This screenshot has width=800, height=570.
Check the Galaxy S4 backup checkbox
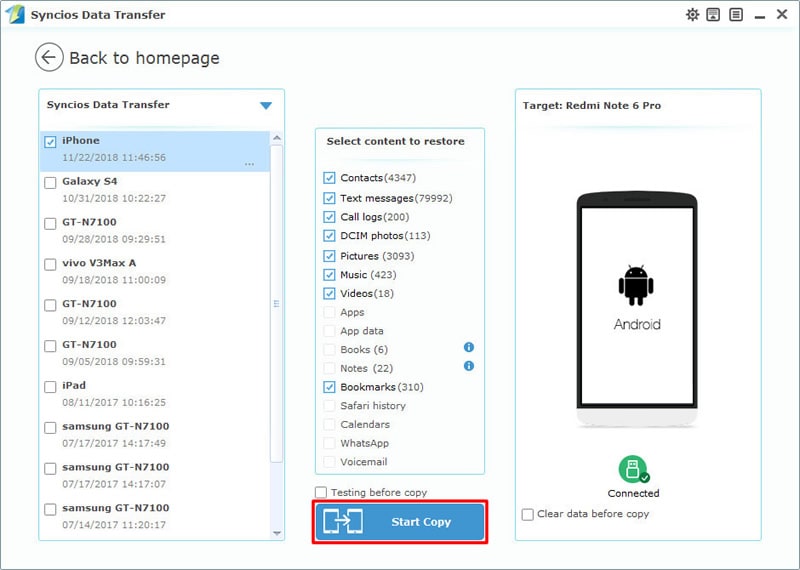(50, 183)
